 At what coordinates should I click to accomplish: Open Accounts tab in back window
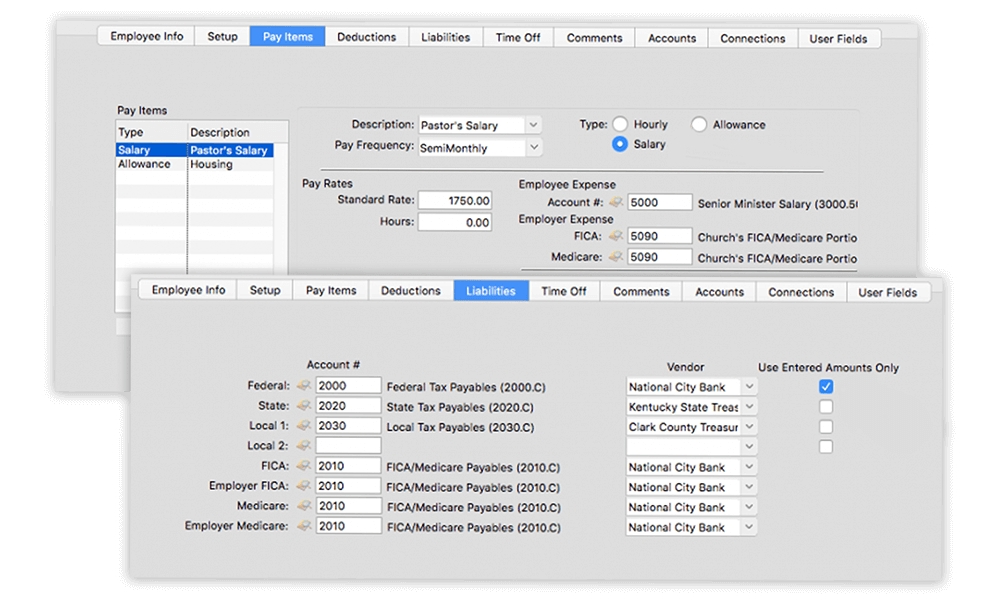pos(672,38)
